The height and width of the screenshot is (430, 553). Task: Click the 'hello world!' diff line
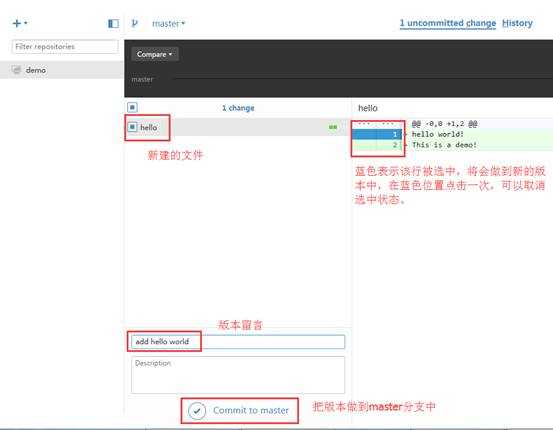pyautogui.click(x=437, y=134)
